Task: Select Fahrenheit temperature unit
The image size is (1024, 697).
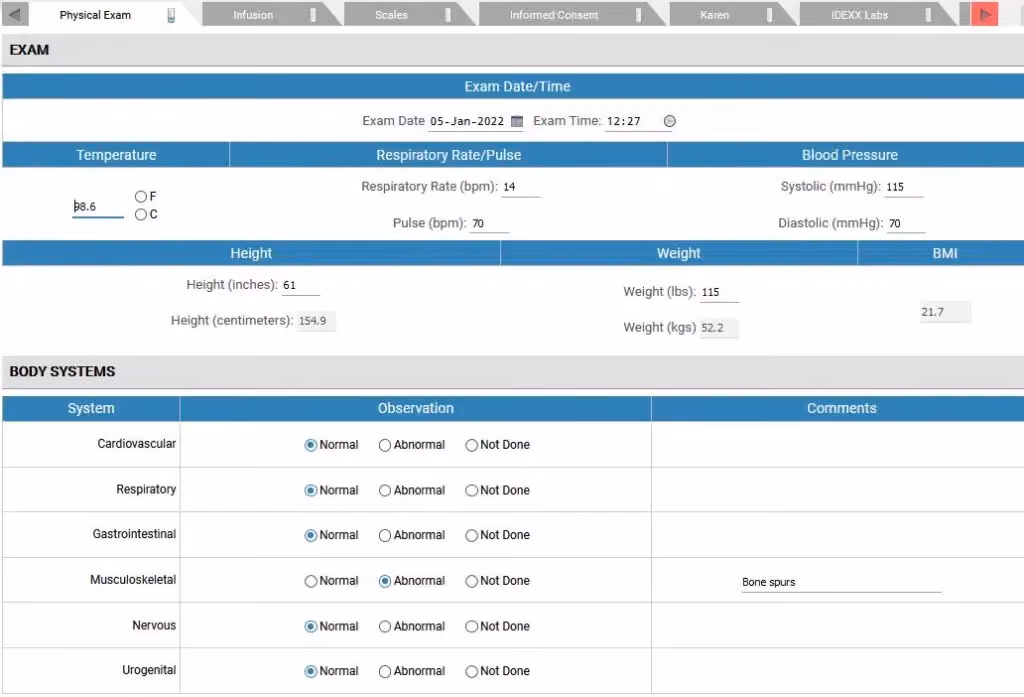Action: click(140, 196)
